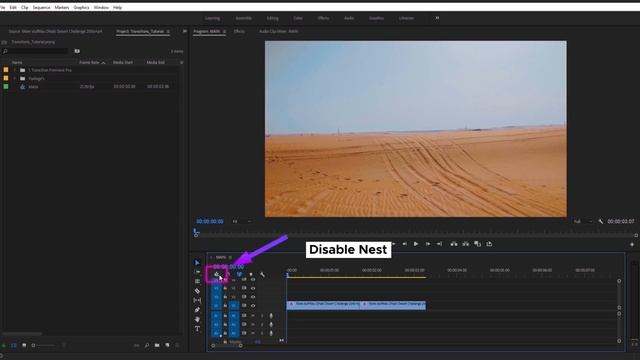The width and height of the screenshot is (640, 360).
Task: Open the Clip menu
Action: [24, 7]
